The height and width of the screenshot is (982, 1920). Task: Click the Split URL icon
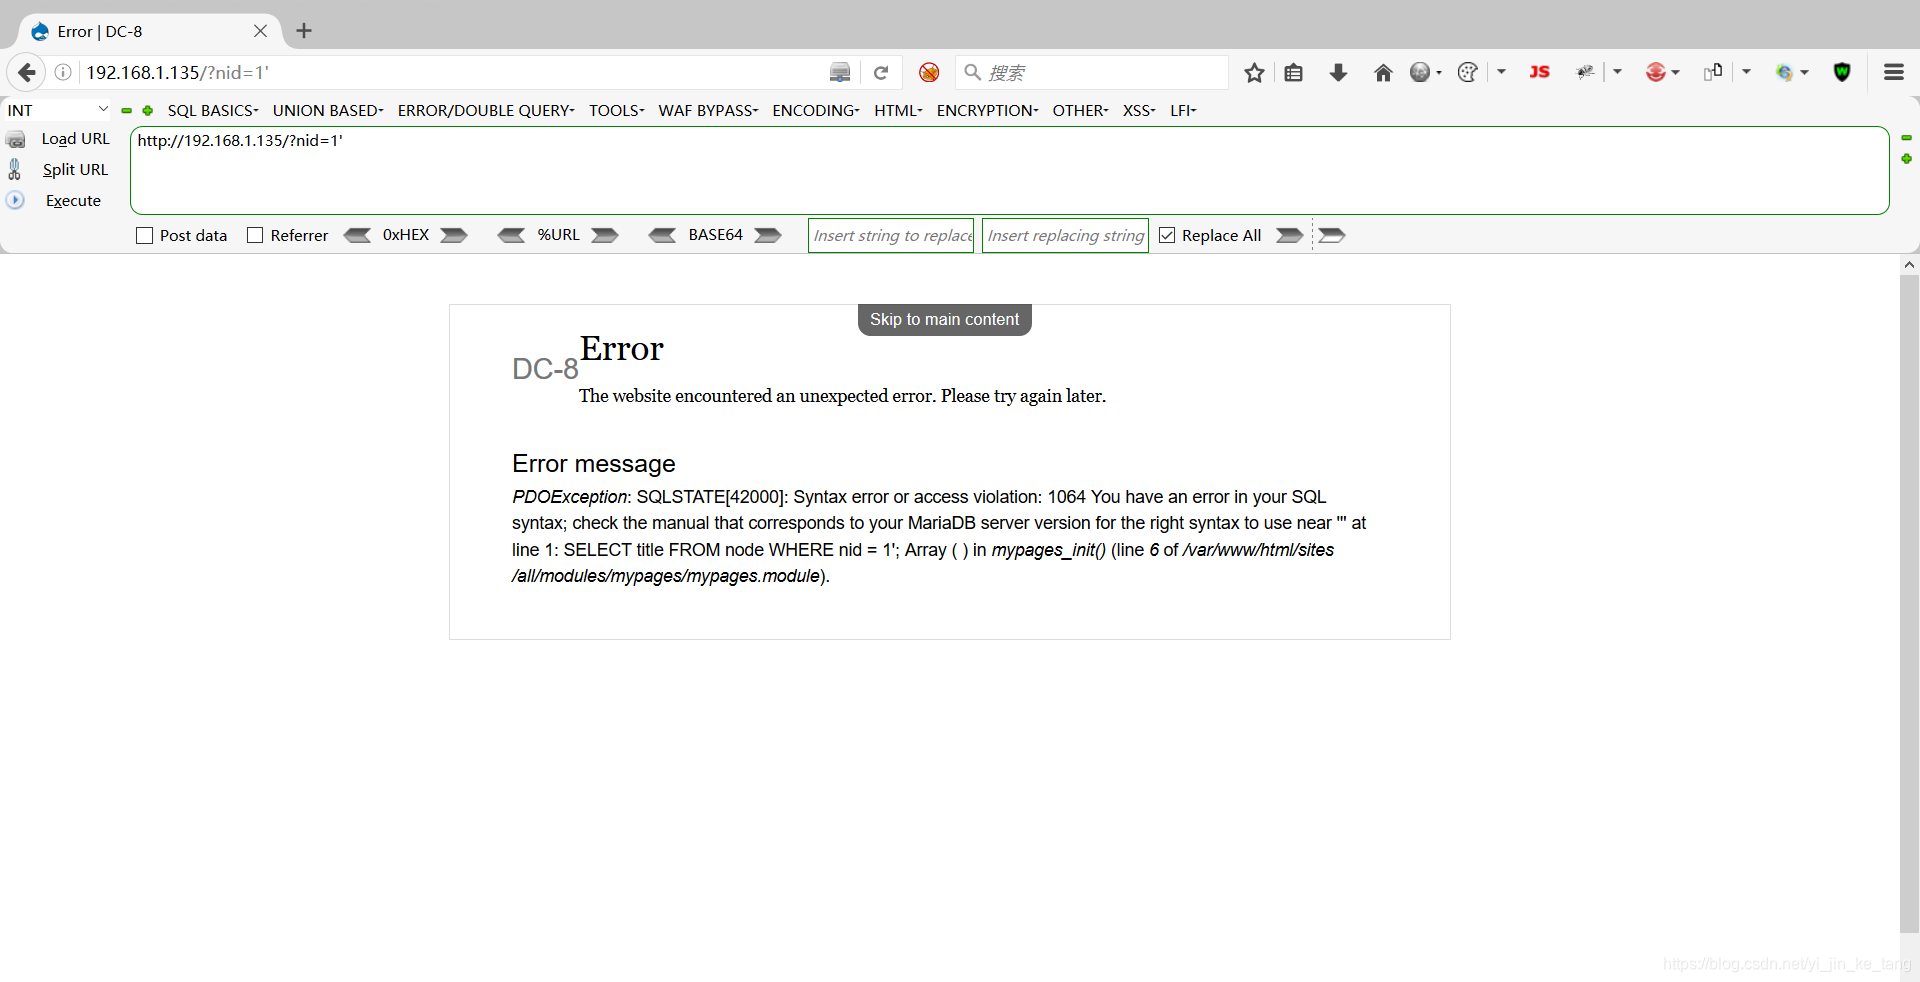pos(15,169)
